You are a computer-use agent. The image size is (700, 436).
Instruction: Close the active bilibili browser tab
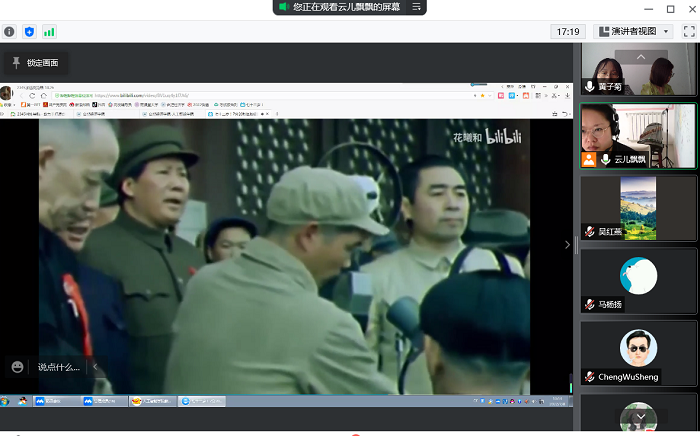267,114
